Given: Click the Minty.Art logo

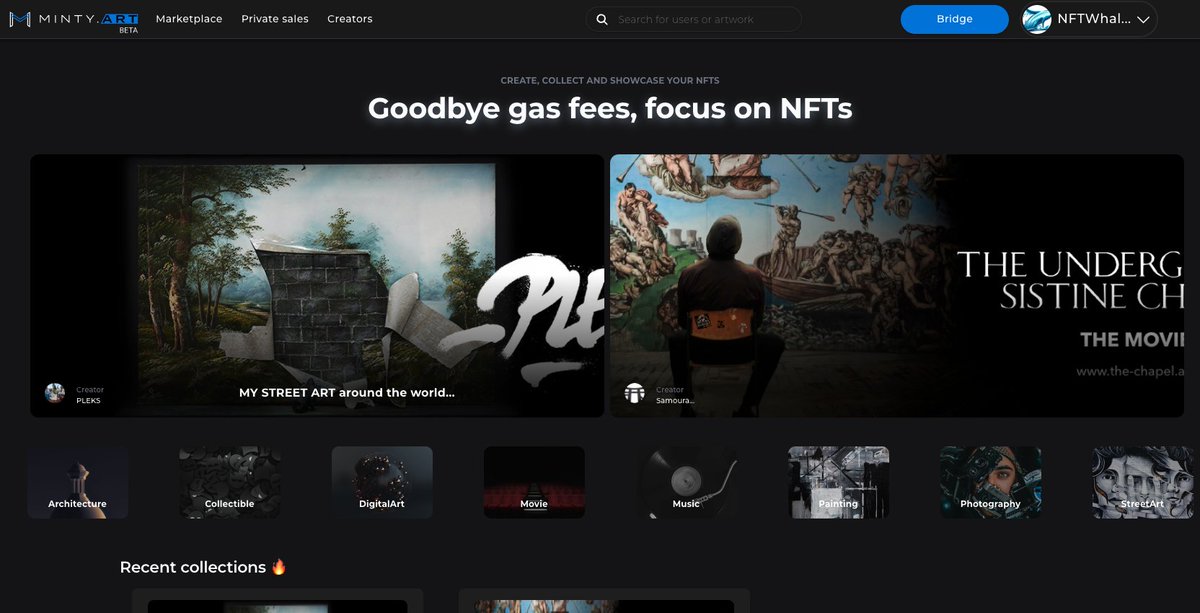Looking at the screenshot, I should click(x=75, y=19).
